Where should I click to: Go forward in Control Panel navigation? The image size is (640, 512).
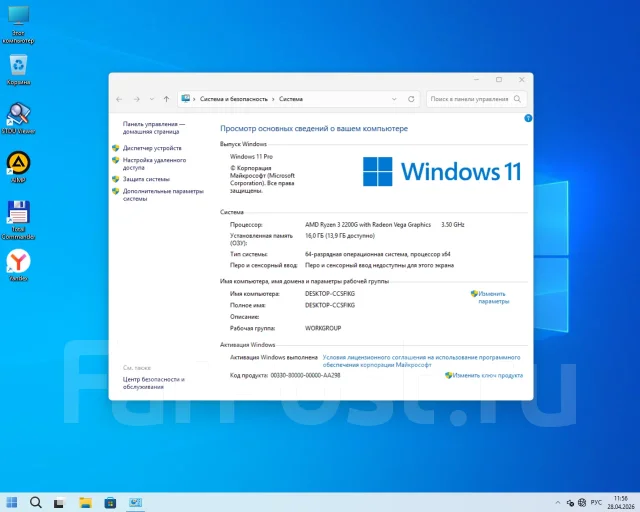tap(137, 99)
